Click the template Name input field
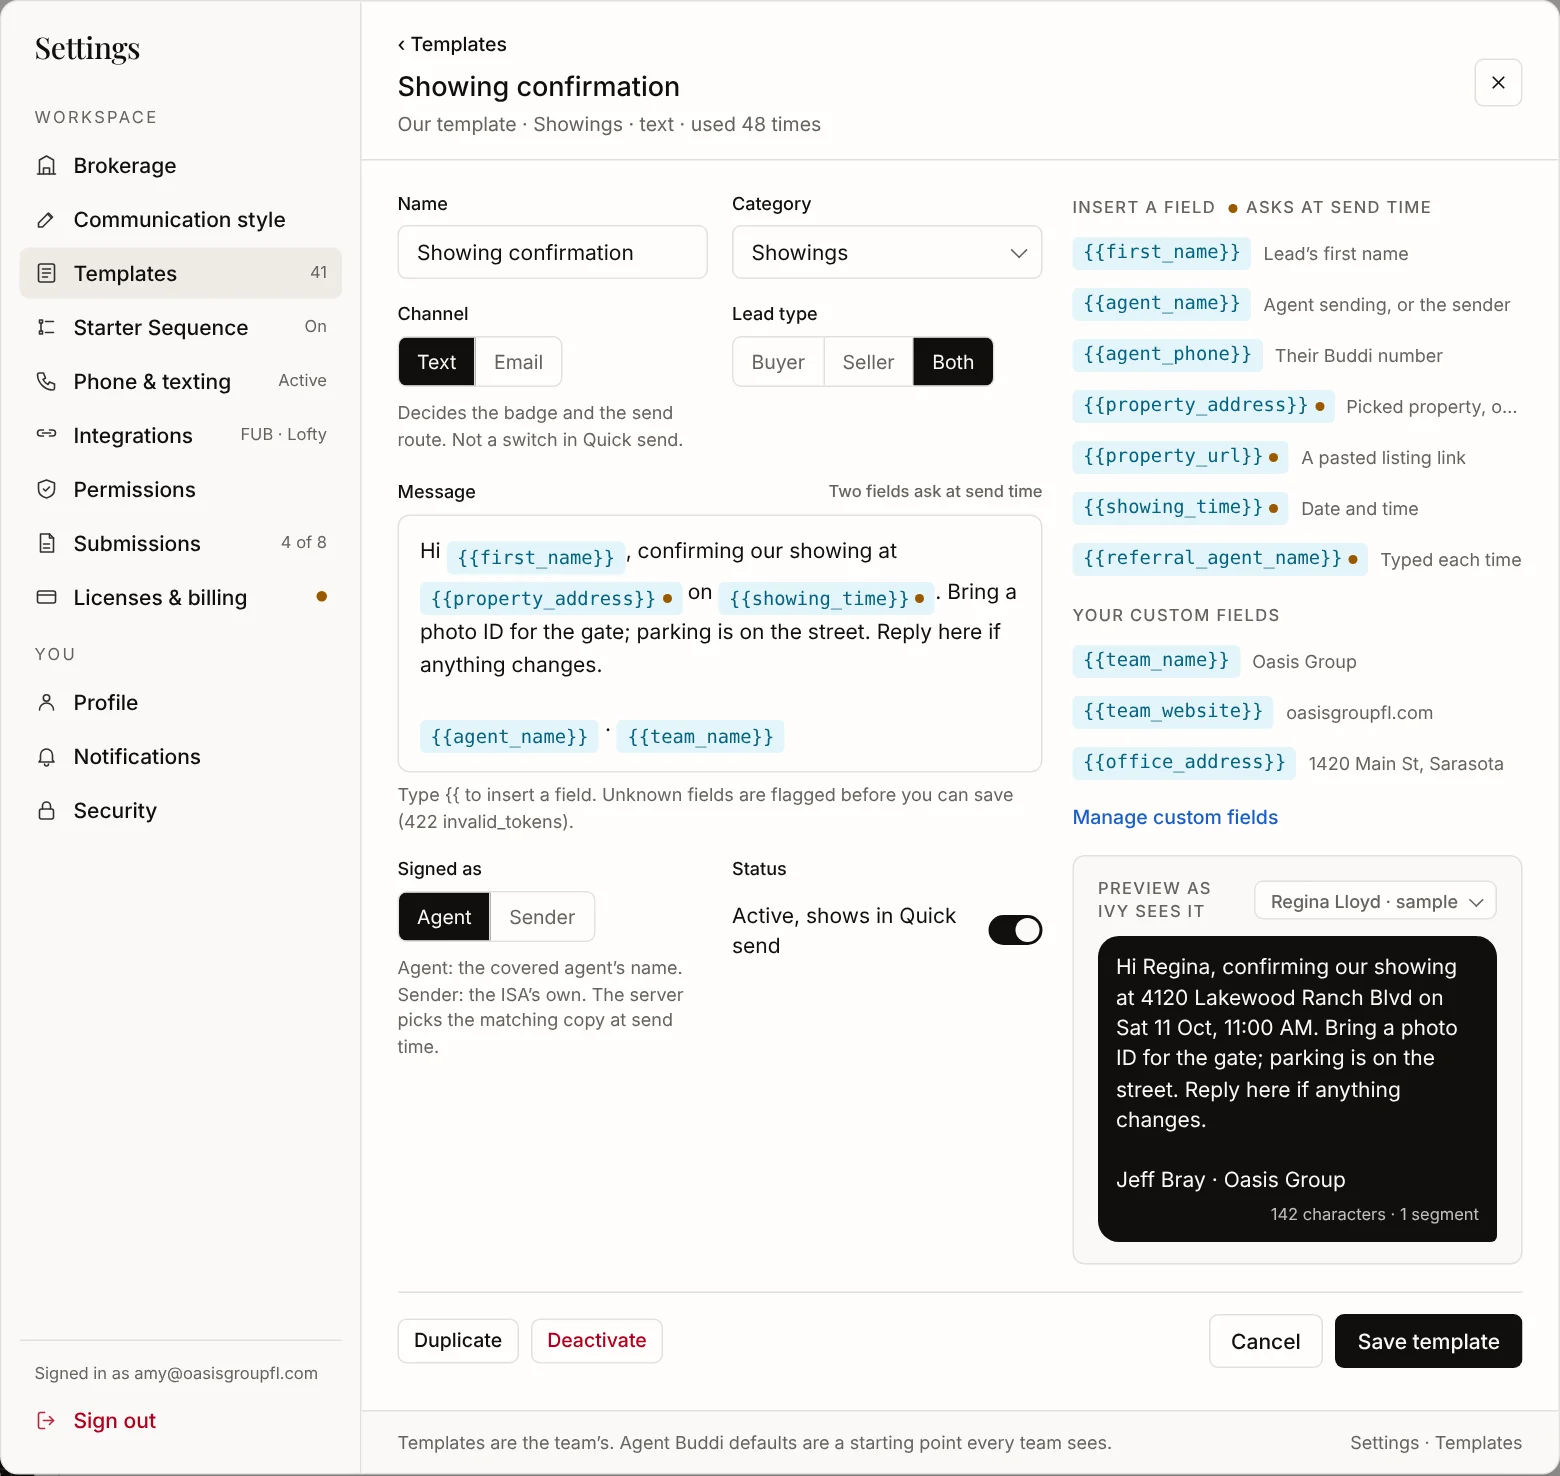 (553, 253)
